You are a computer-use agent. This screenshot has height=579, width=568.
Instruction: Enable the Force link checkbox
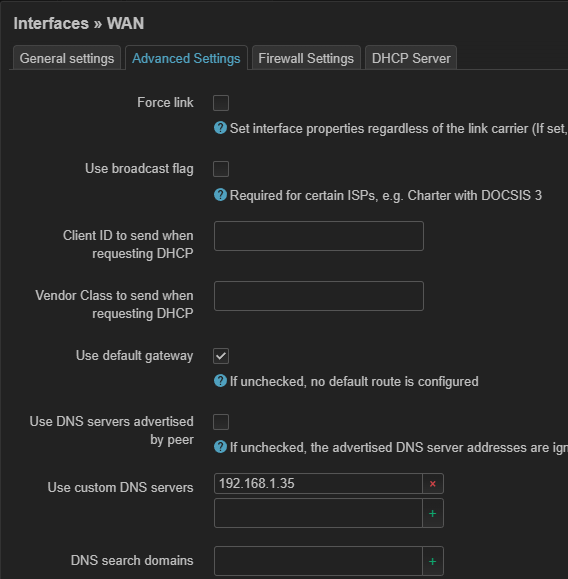coord(221,103)
